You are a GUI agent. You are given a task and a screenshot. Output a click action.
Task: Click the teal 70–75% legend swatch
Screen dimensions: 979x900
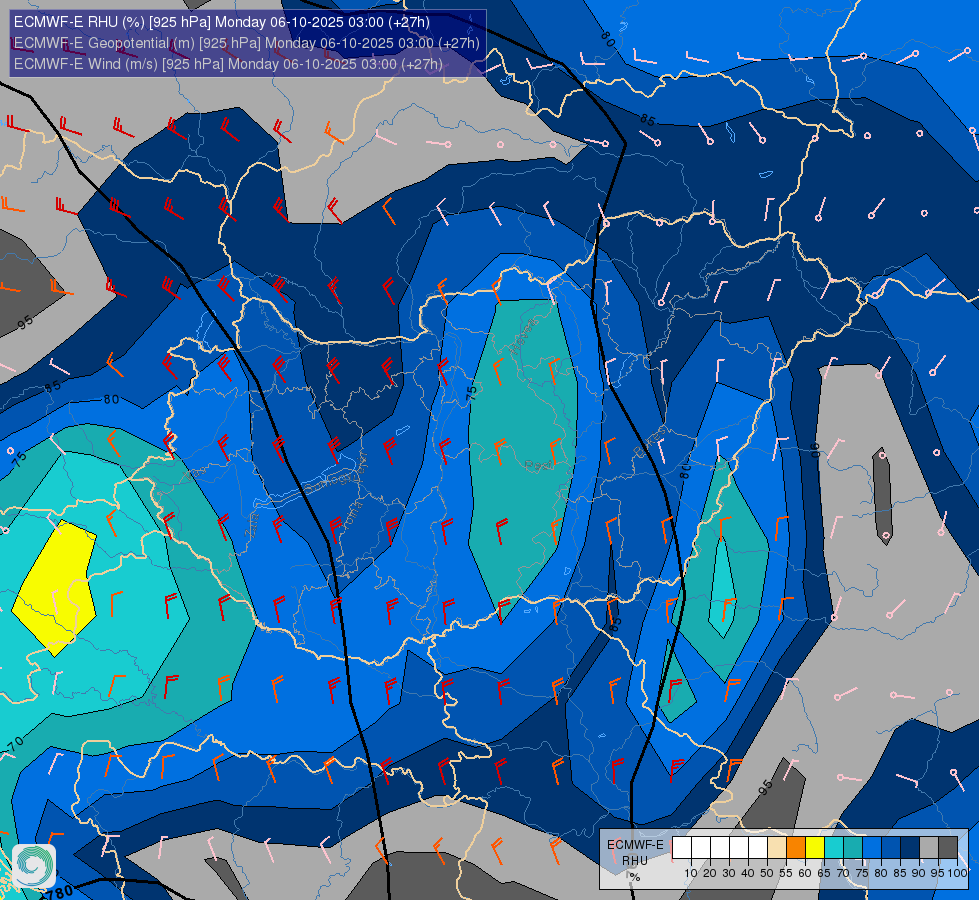pyautogui.click(x=853, y=848)
